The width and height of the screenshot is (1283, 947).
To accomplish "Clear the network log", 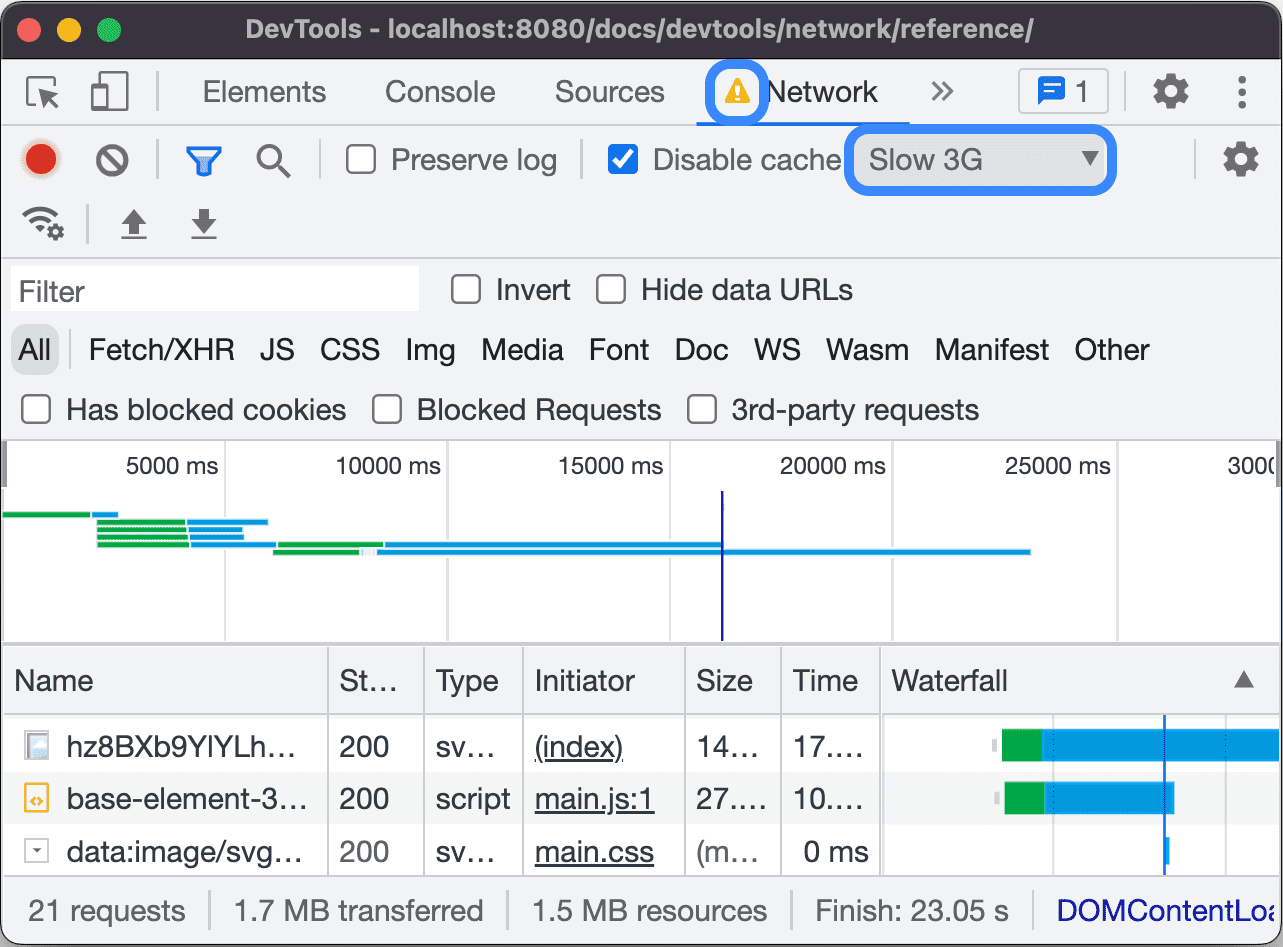I will (112, 160).
